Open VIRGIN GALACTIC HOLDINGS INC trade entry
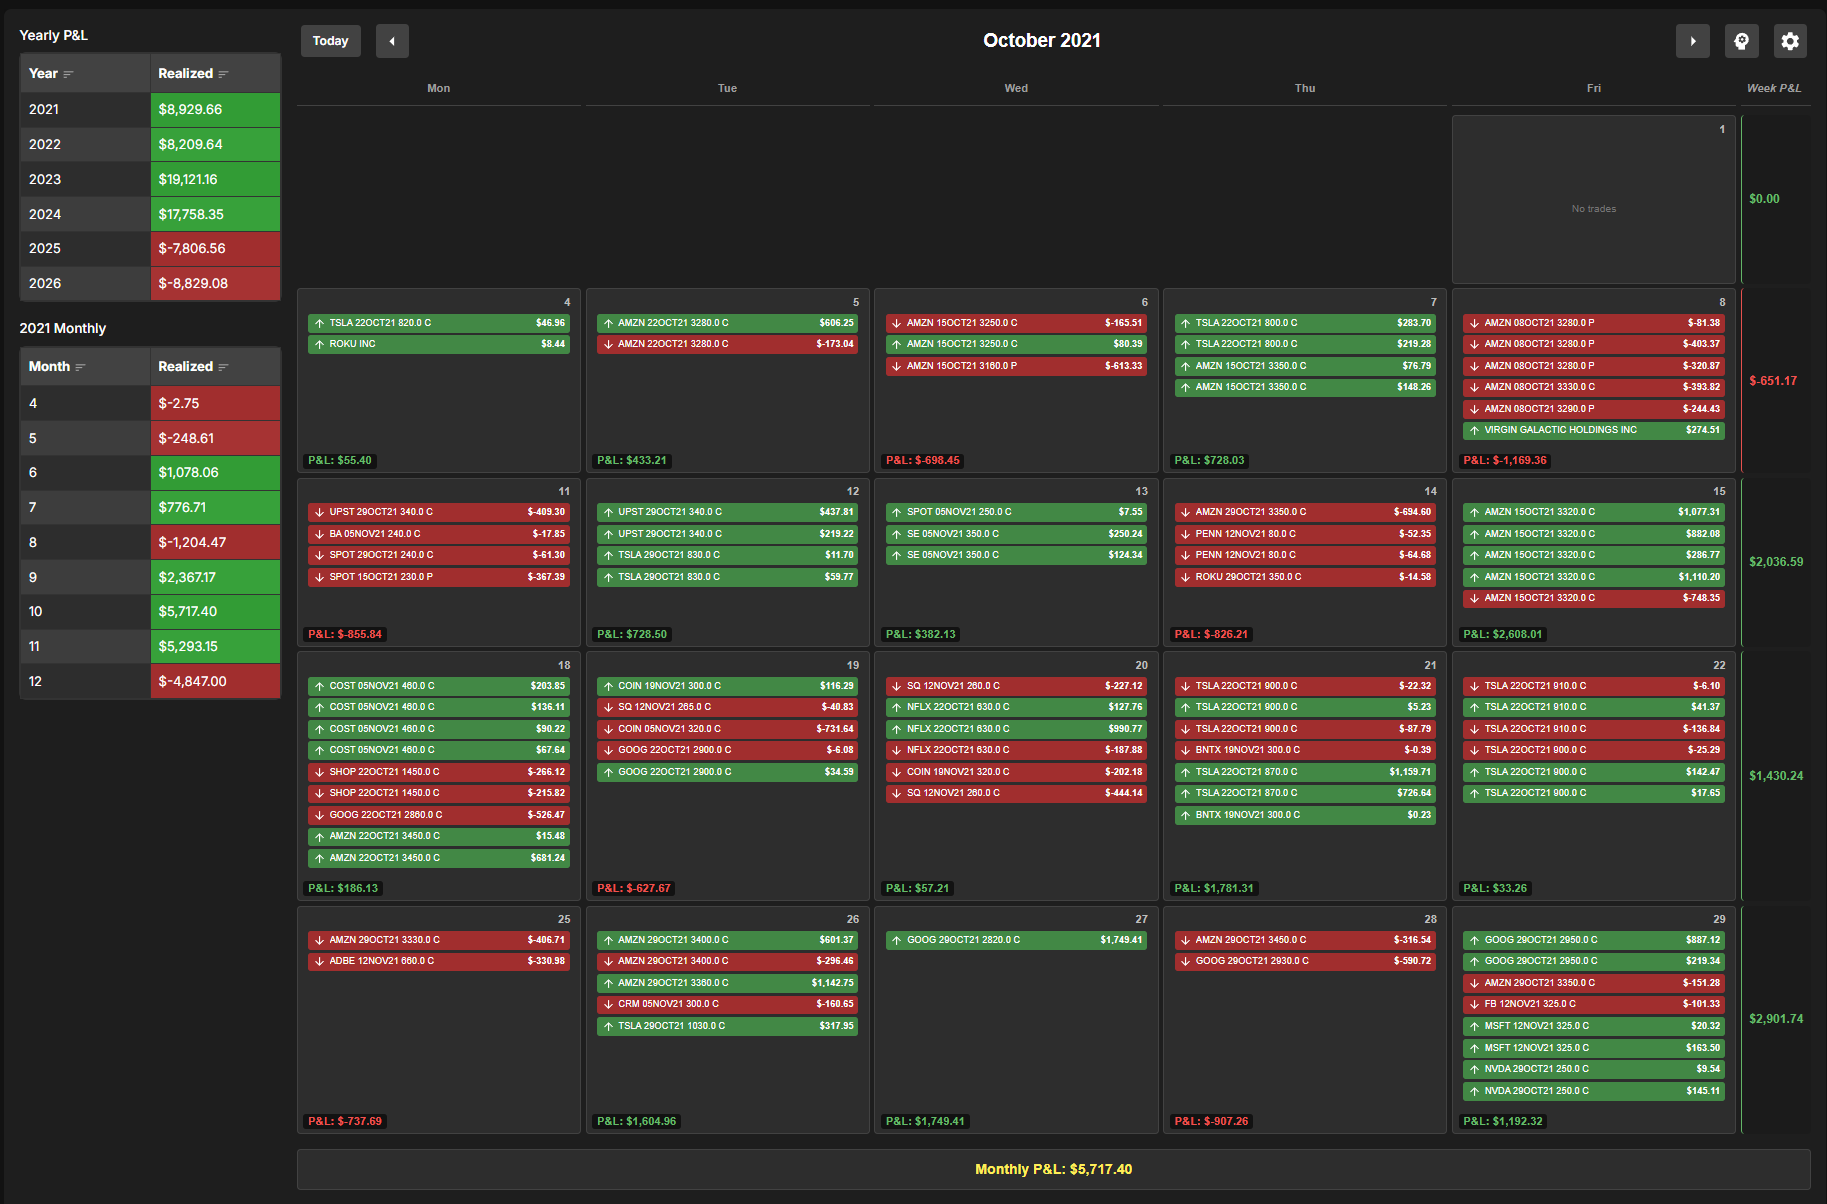The width and height of the screenshot is (1827, 1204). [x=1593, y=430]
